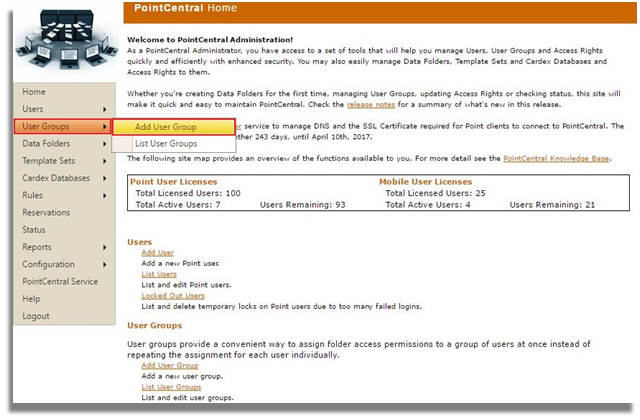
Task: Expand the Template Sets submenu arrow
Action: (104, 161)
